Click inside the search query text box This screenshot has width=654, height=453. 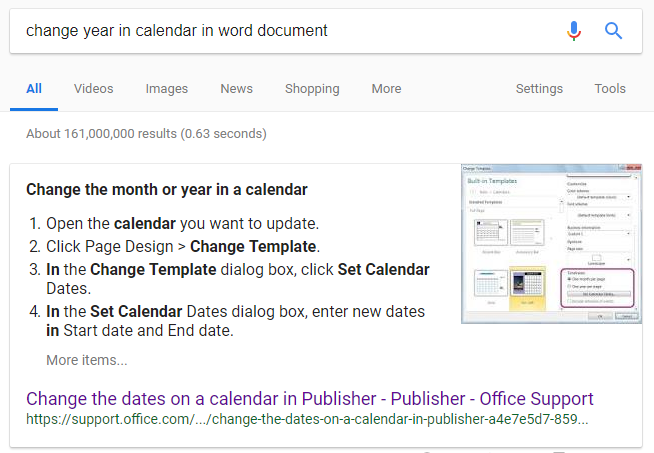pos(280,31)
